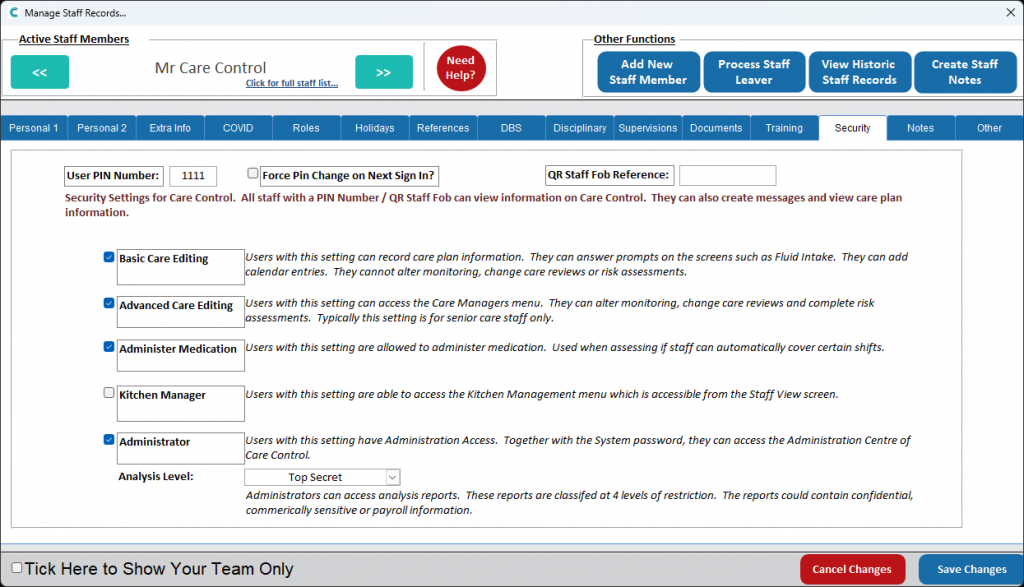Open the DBS tab

tap(511, 128)
